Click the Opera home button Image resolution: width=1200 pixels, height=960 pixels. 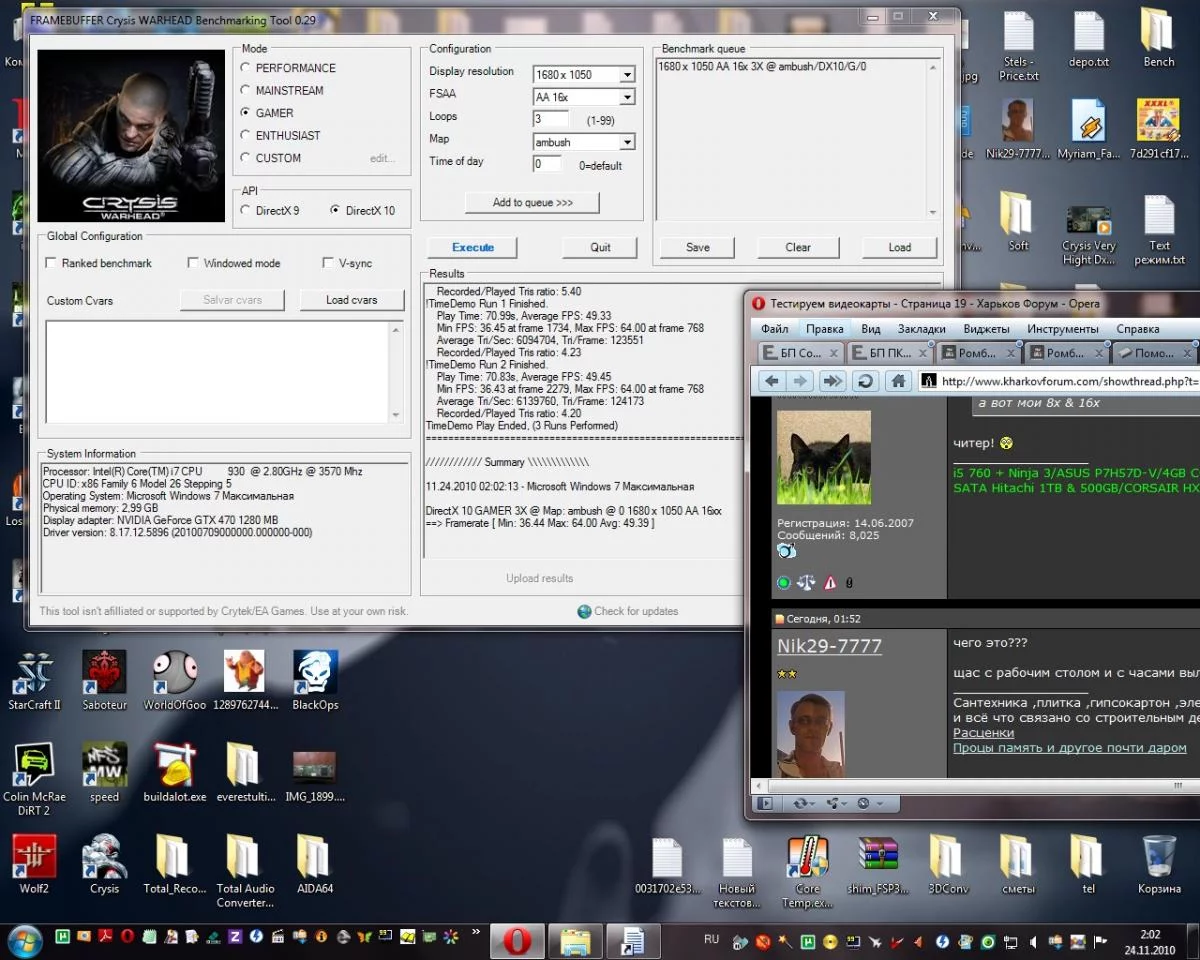[899, 381]
